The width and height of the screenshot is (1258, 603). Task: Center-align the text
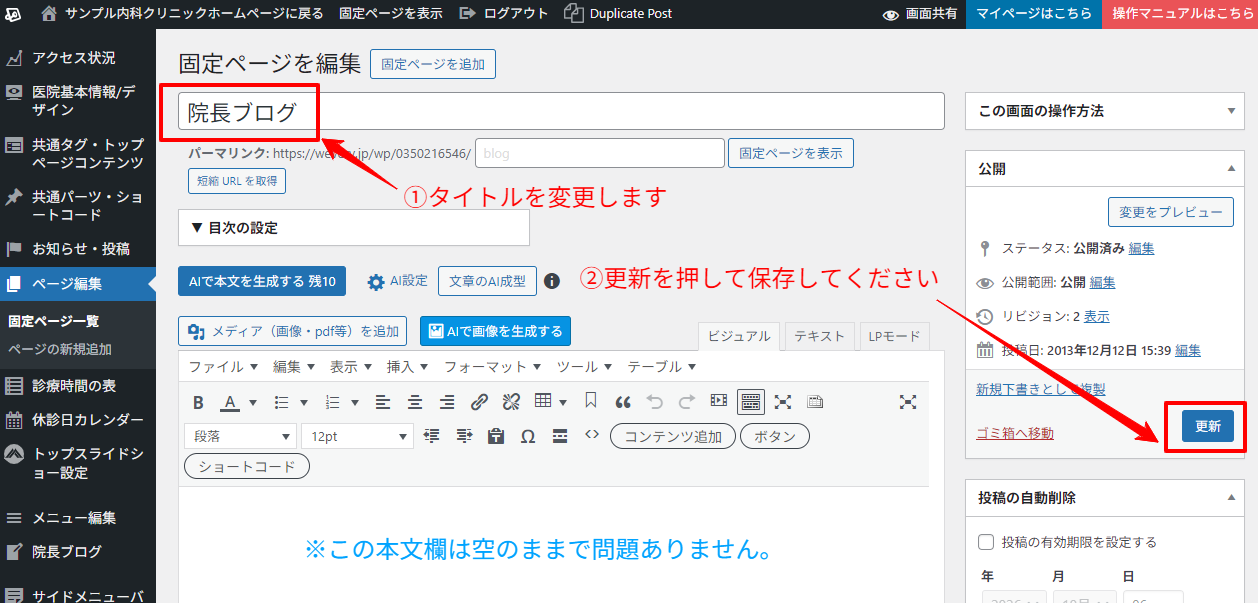[x=415, y=402]
